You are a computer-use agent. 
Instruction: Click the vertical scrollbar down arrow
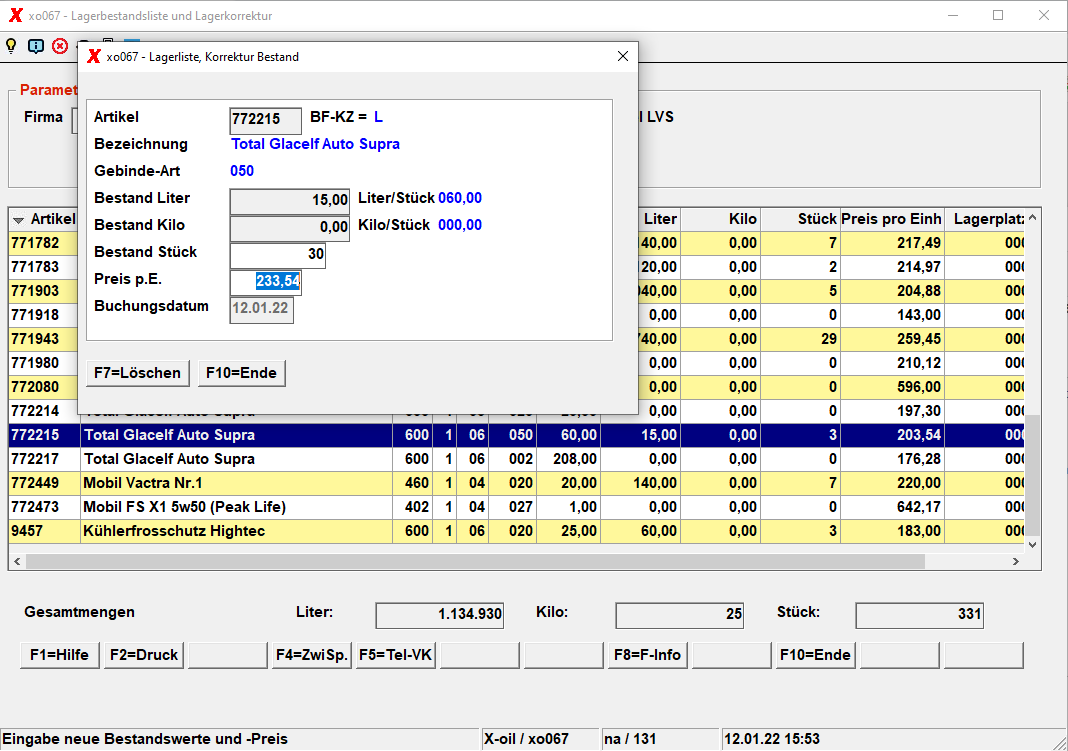pyautogui.click(x=1033, y=545)
